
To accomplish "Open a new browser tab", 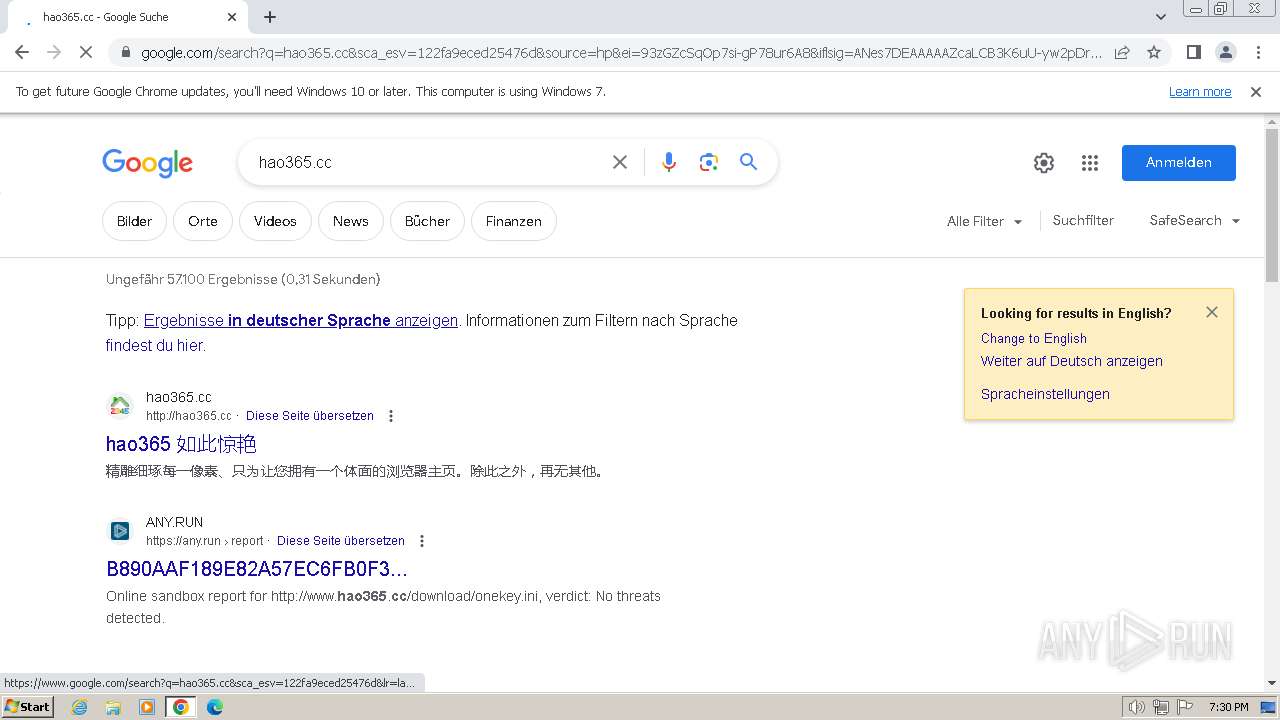I will (x=270, y=17).
